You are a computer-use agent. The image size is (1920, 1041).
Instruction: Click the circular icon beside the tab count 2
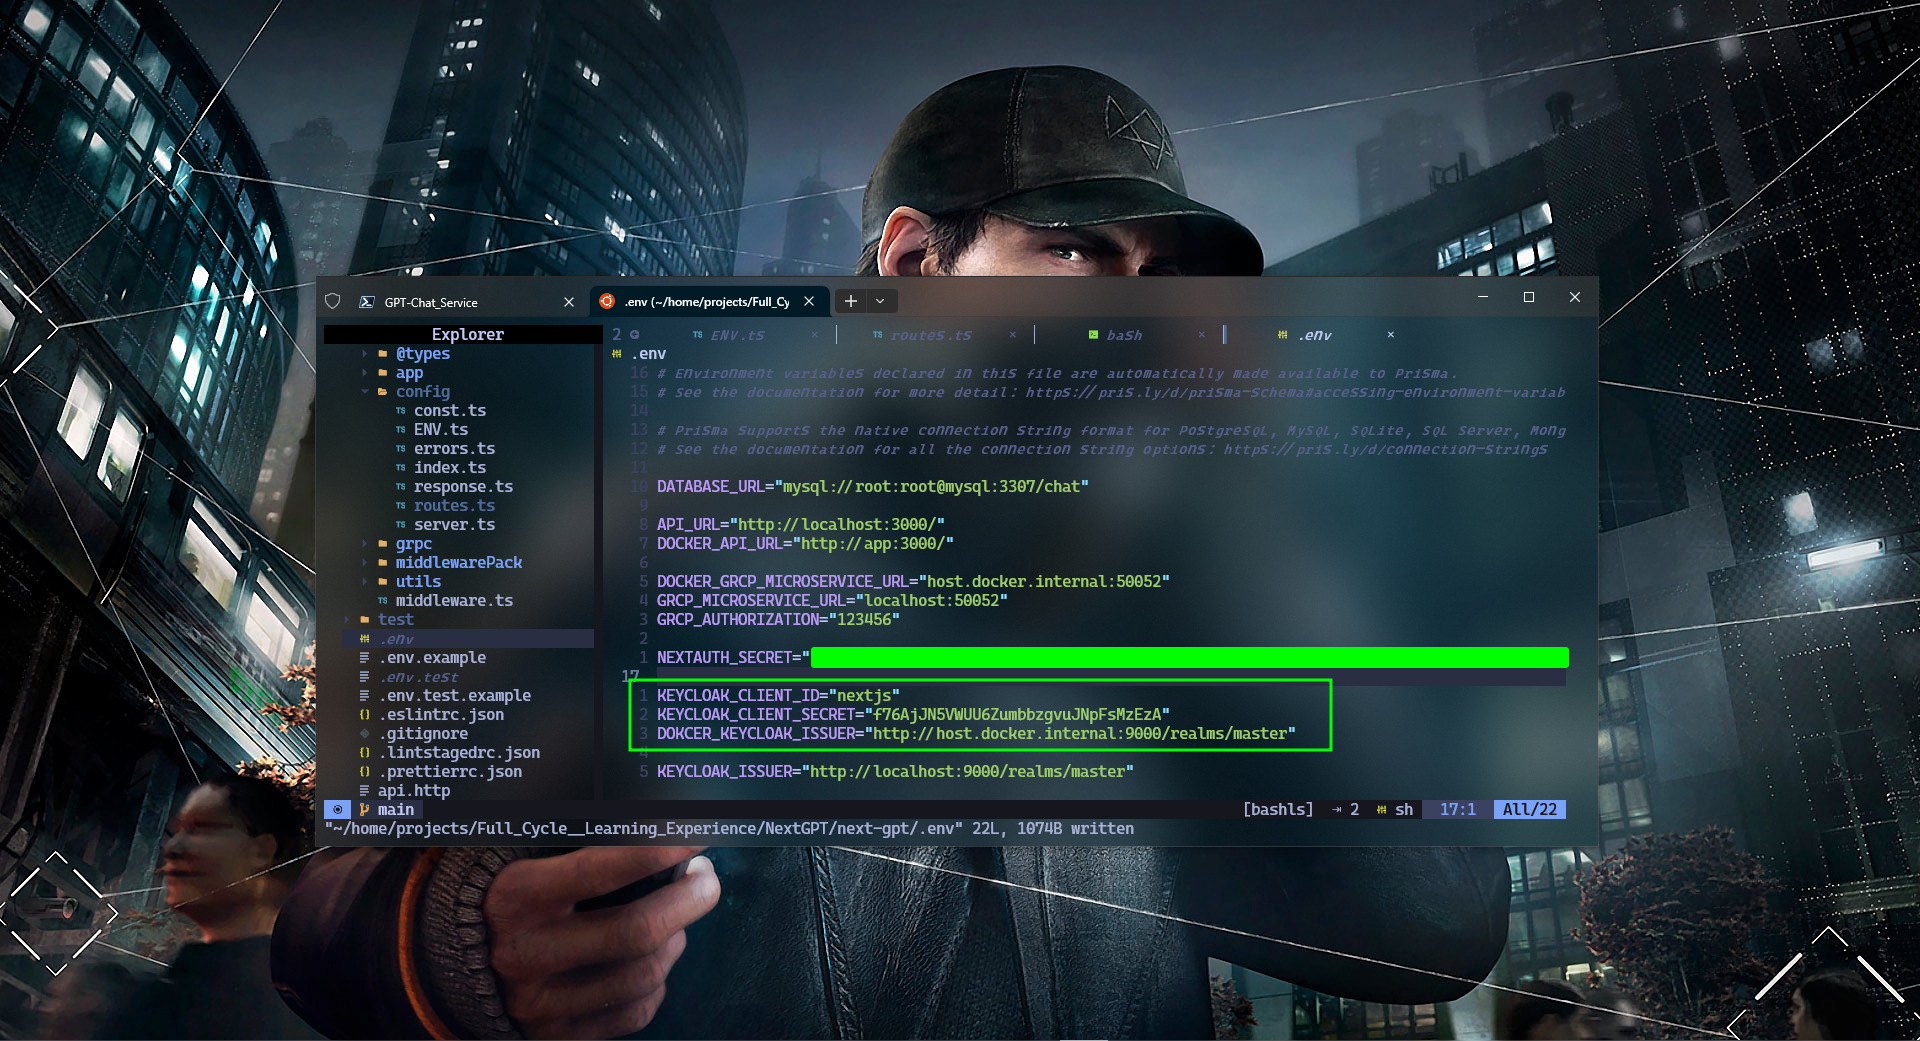pos(634,334)
